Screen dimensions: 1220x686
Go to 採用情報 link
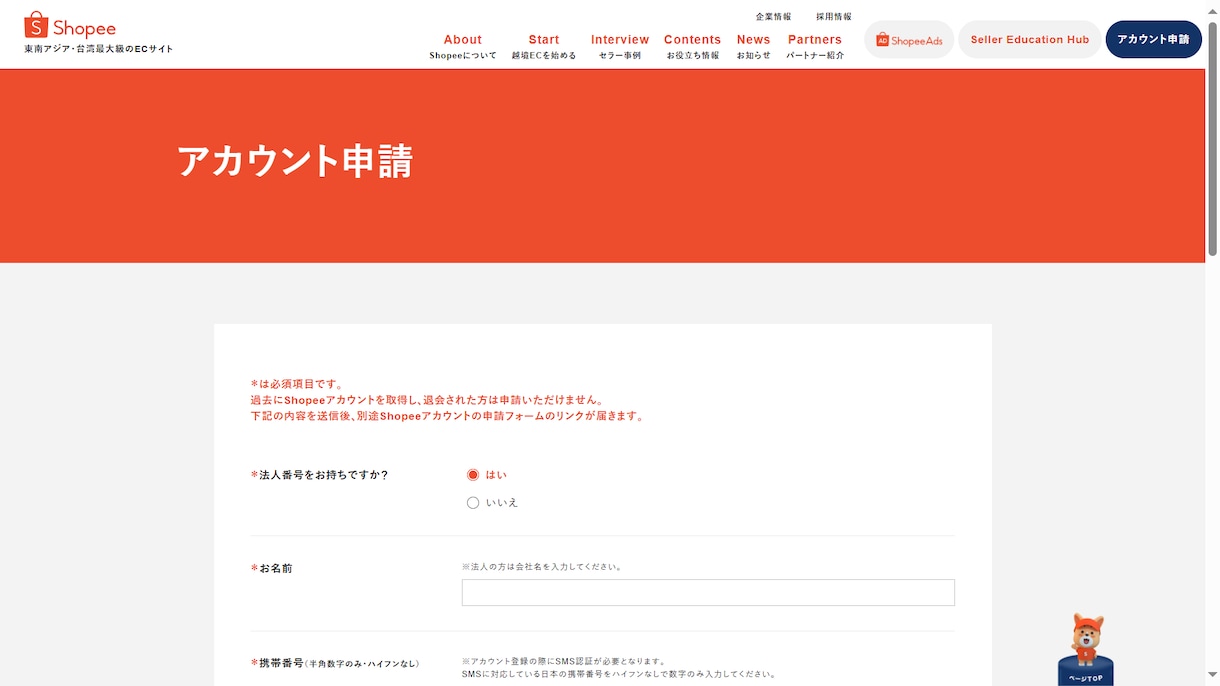834,17
